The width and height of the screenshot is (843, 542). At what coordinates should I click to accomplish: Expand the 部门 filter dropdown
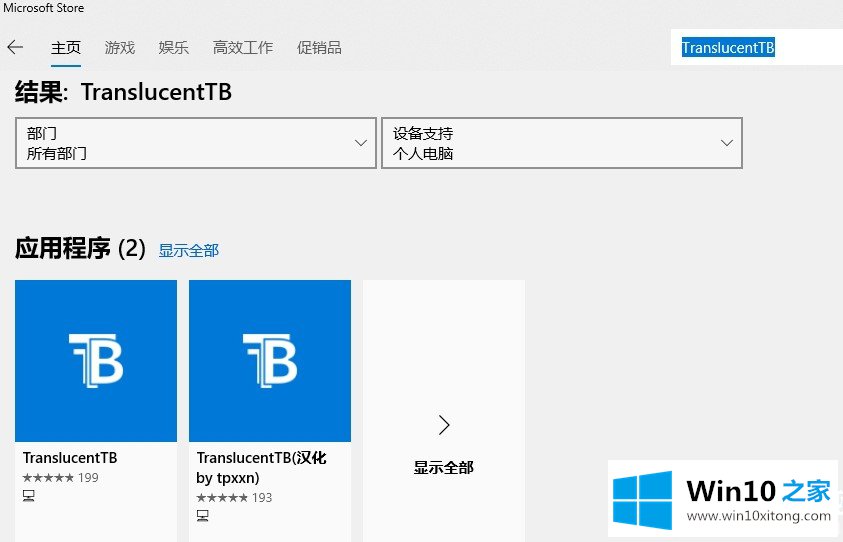196,143
